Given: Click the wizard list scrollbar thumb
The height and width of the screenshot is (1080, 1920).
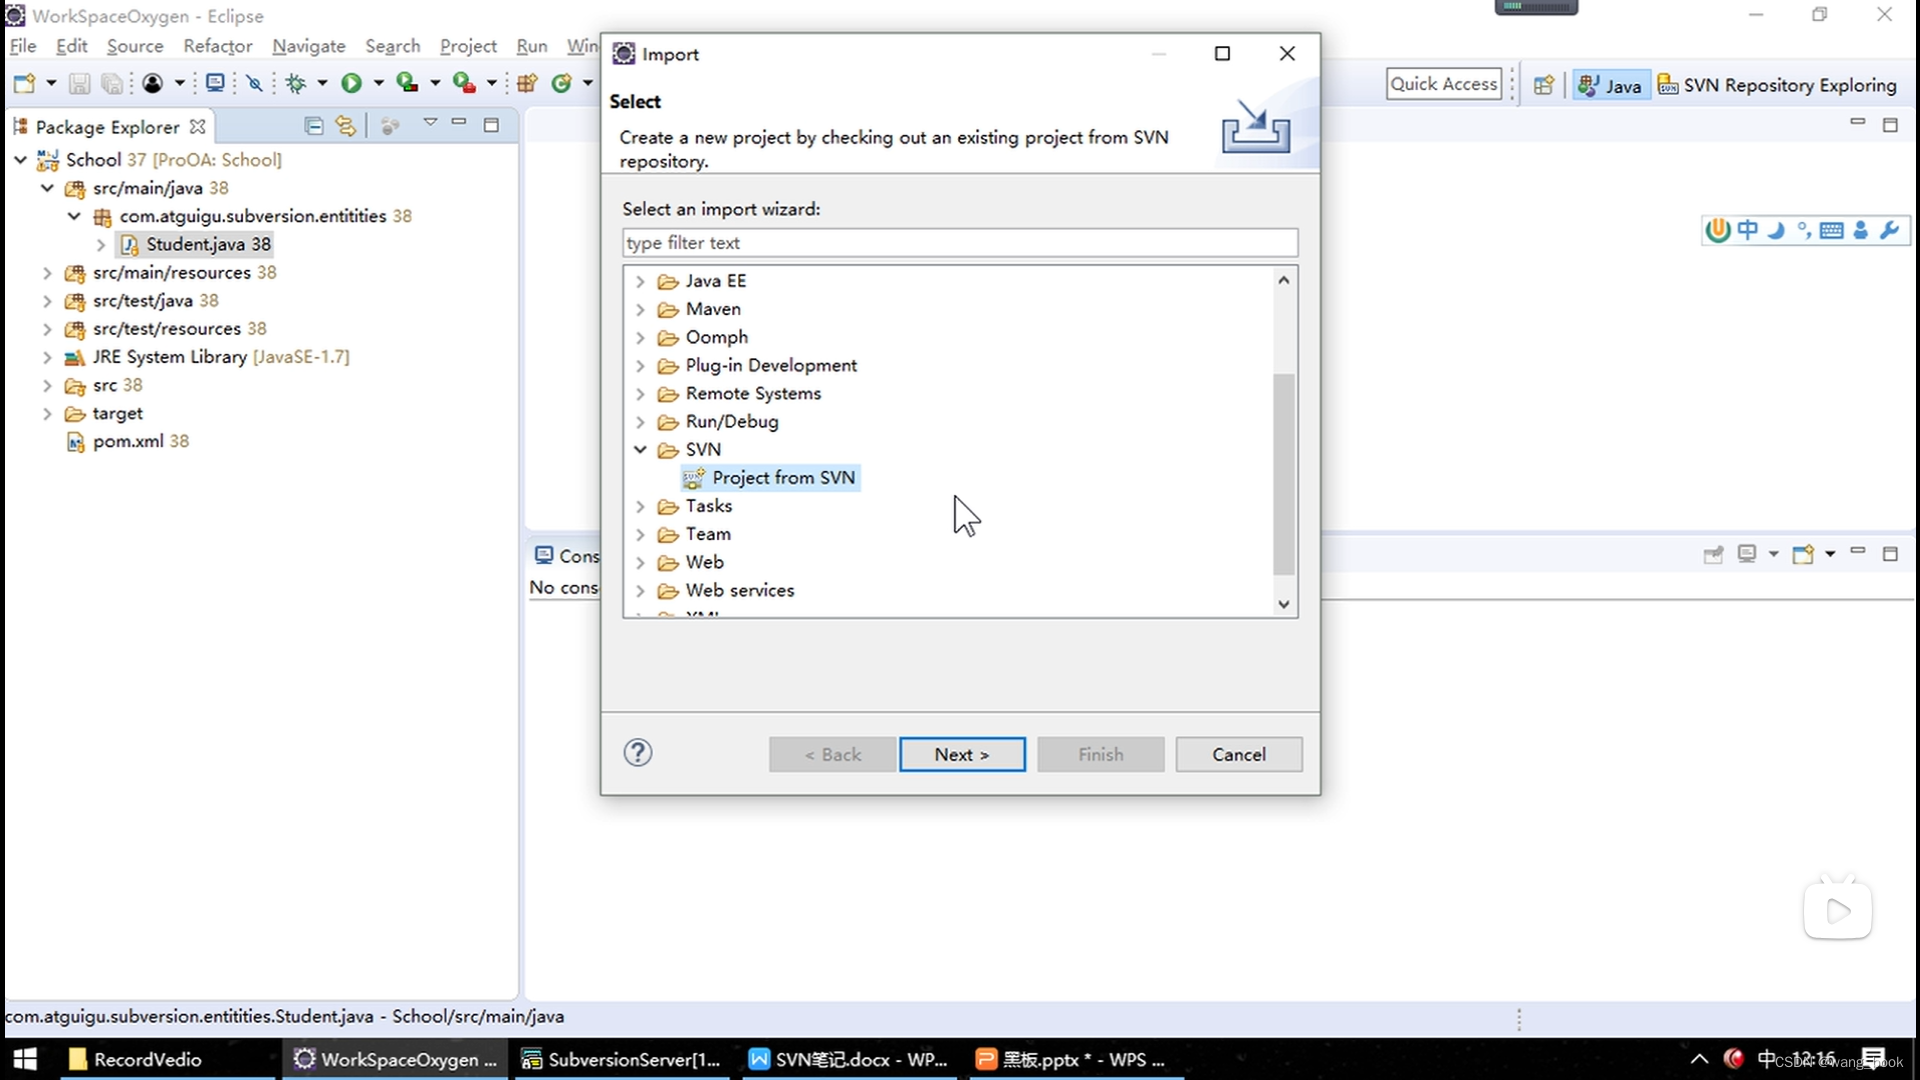Looking at the screenshot, I should 1284,475.
